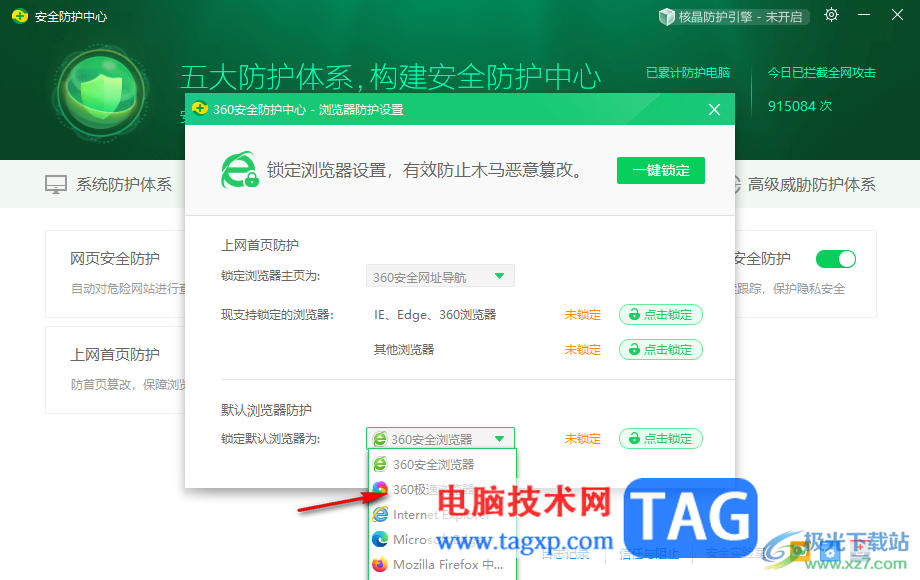Open the settings gear in title bar
Screen dimensions: 920x580
point(831,15)
